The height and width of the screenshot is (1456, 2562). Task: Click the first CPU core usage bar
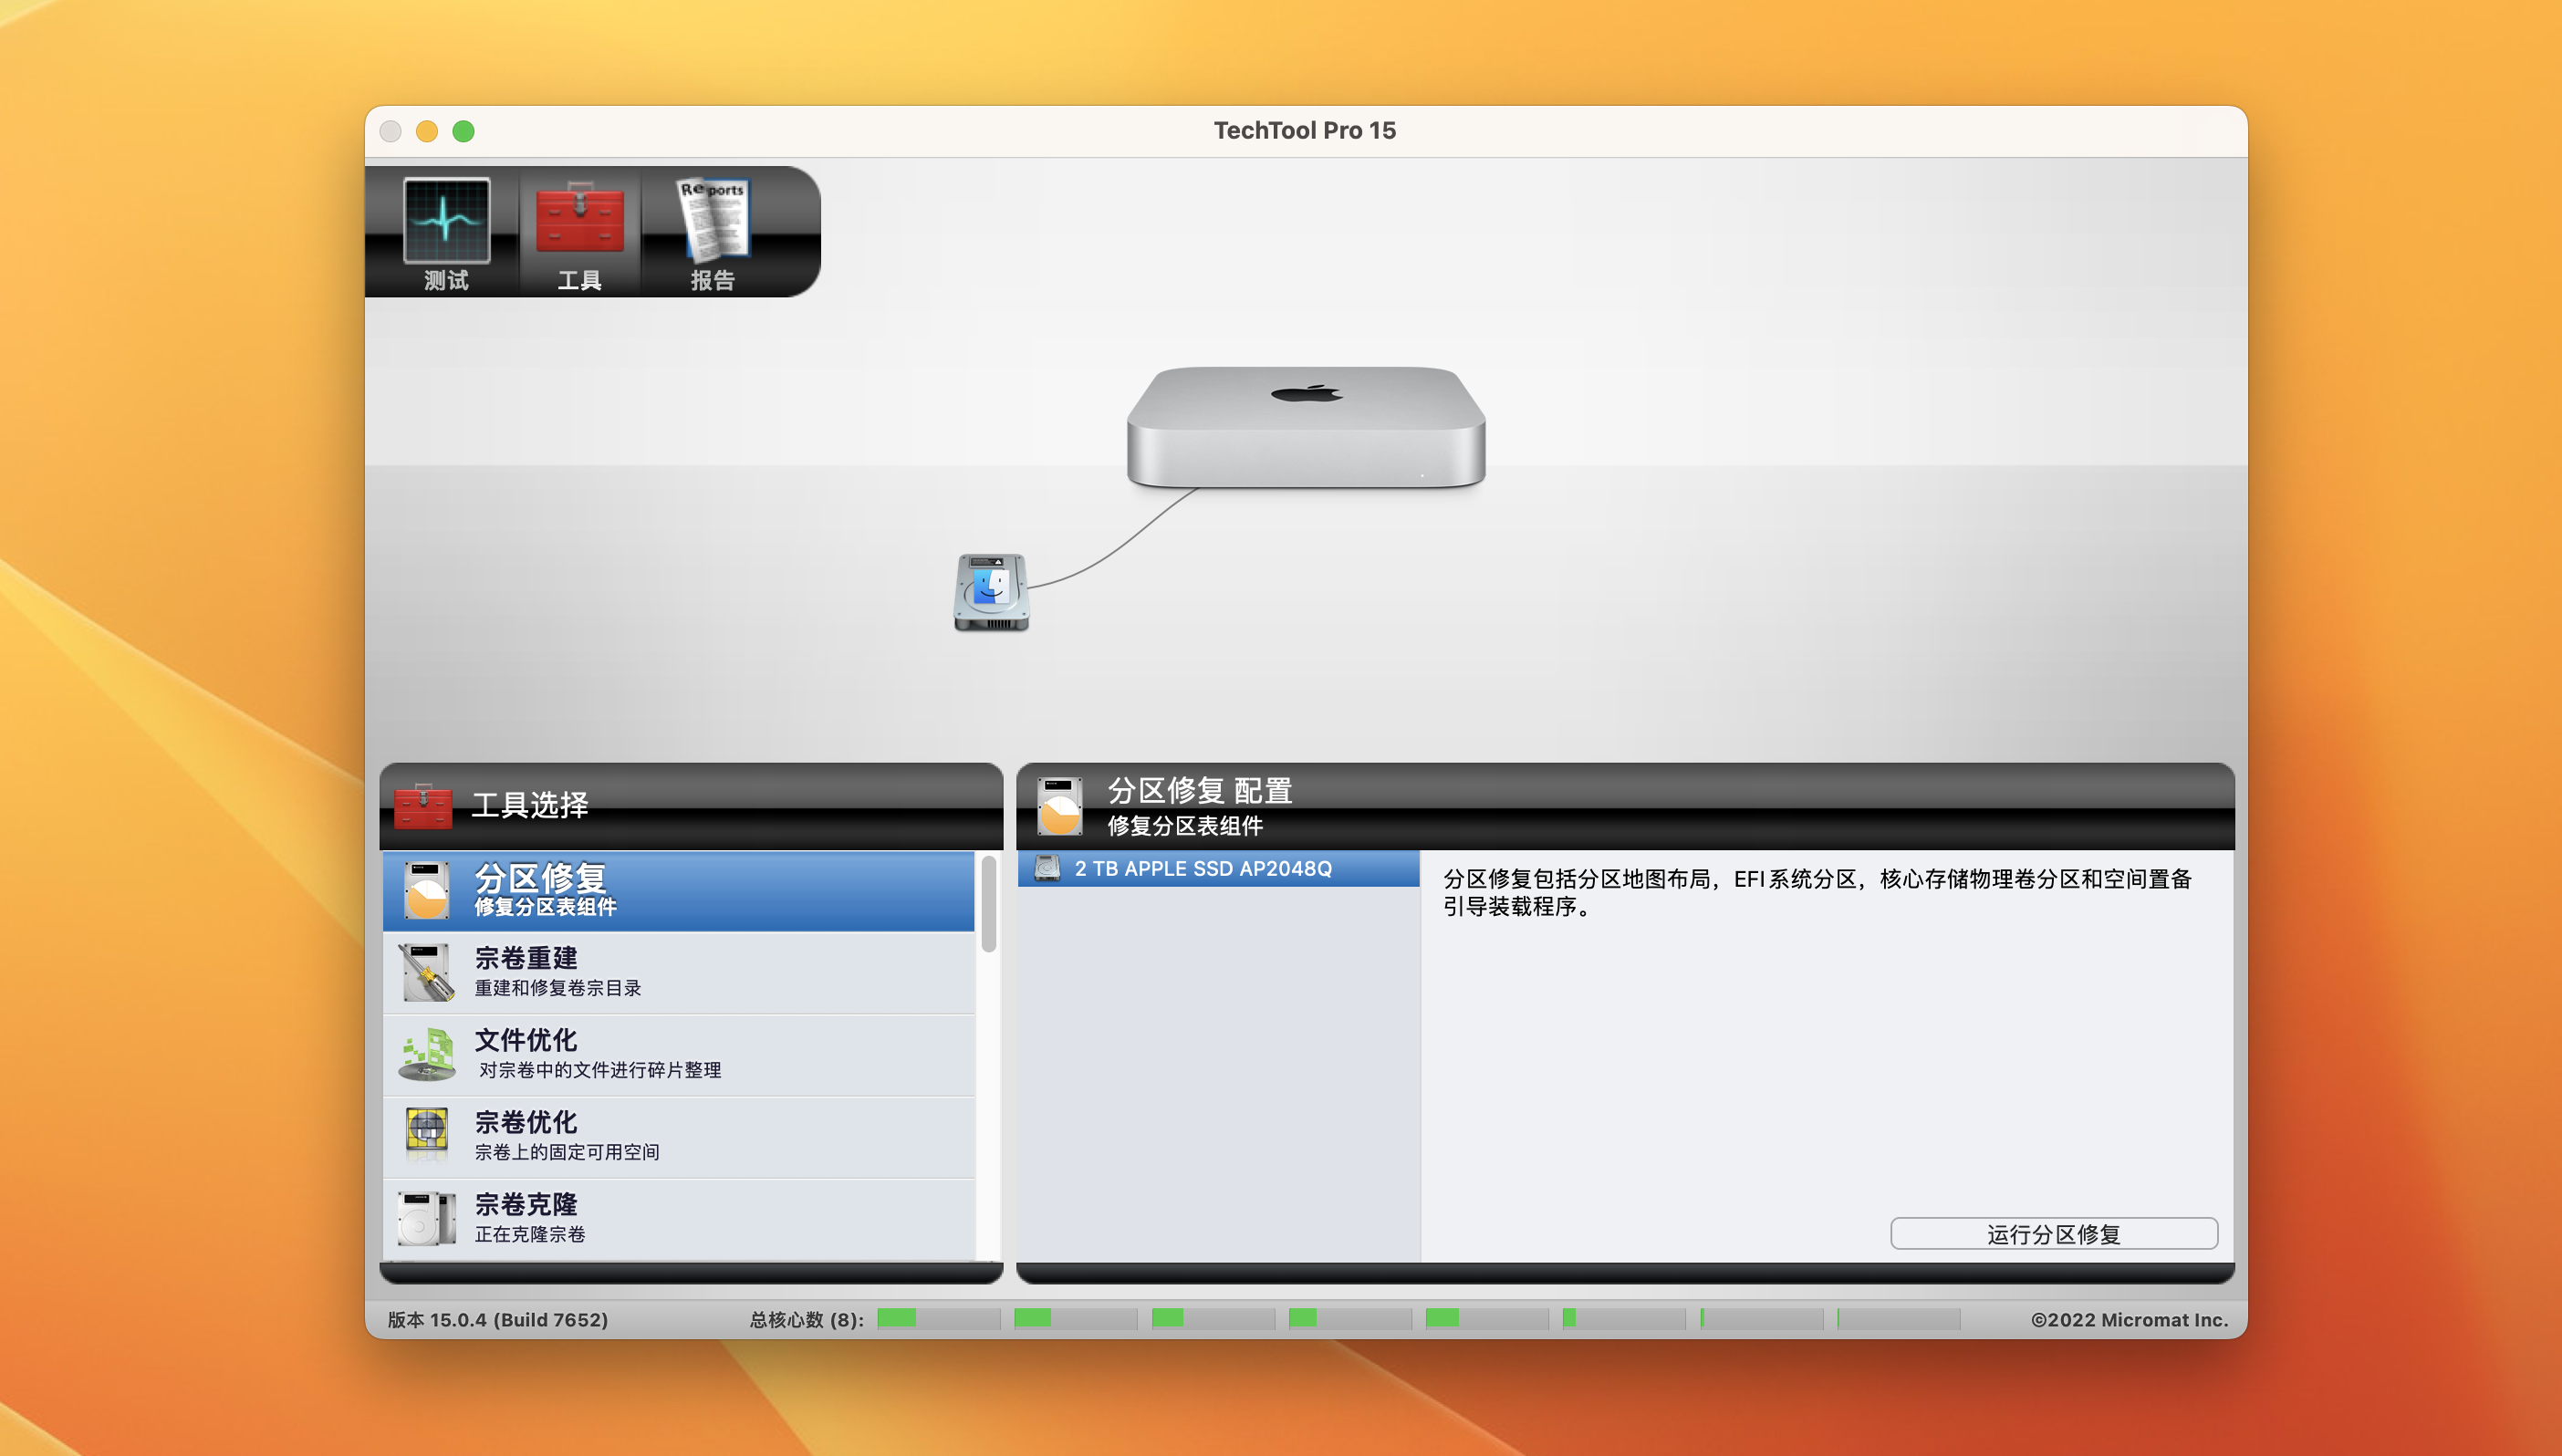(937, 1318)
